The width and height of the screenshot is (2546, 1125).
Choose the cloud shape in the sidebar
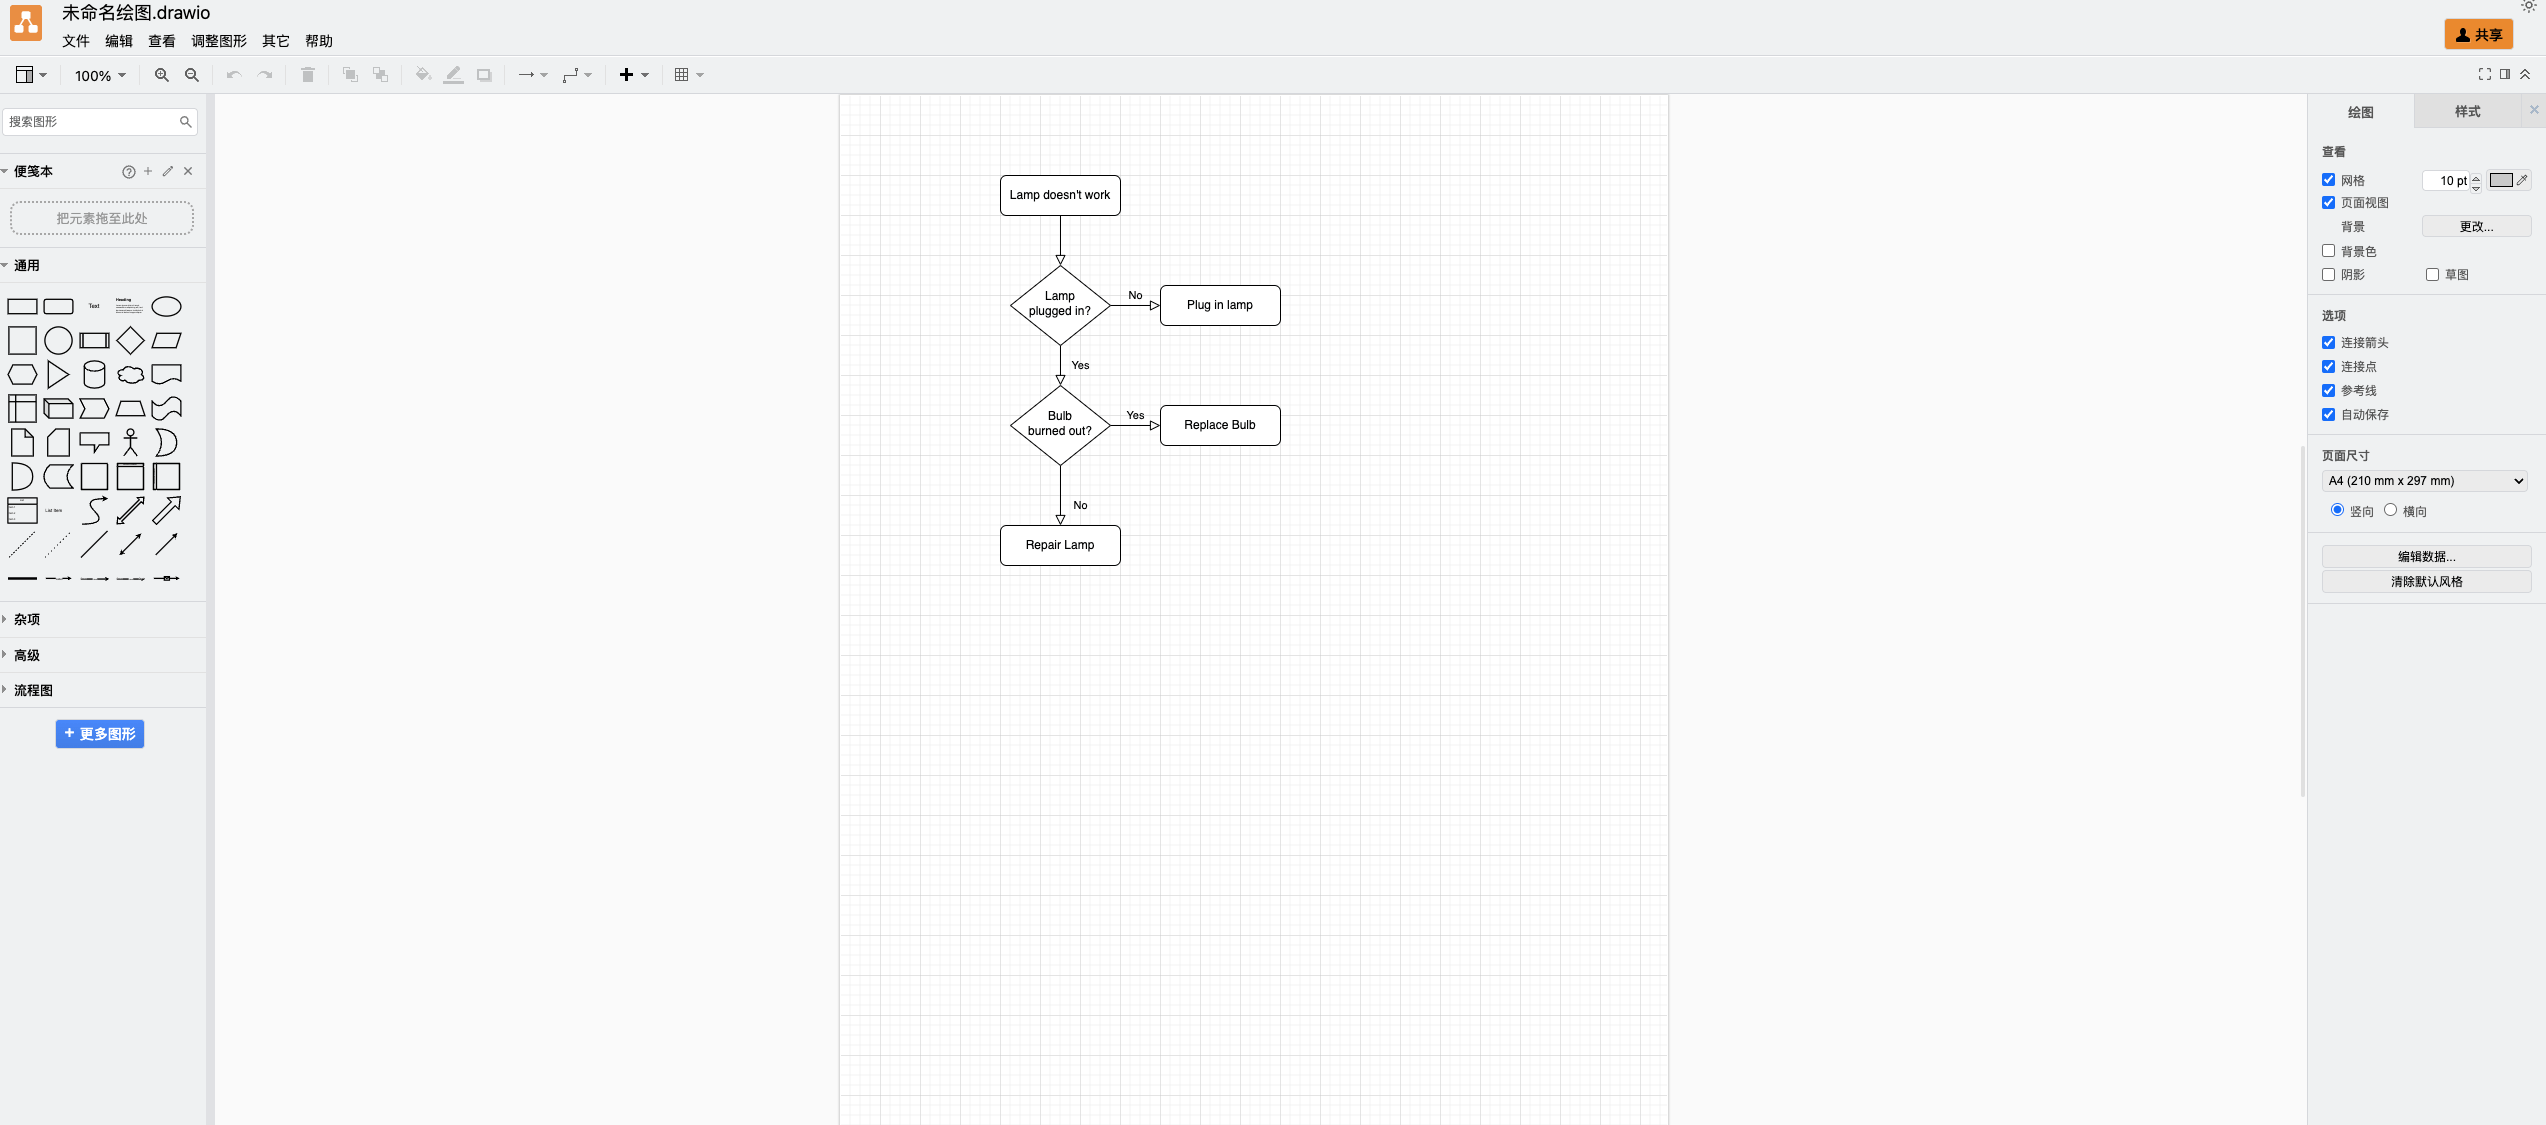point(130,375)
